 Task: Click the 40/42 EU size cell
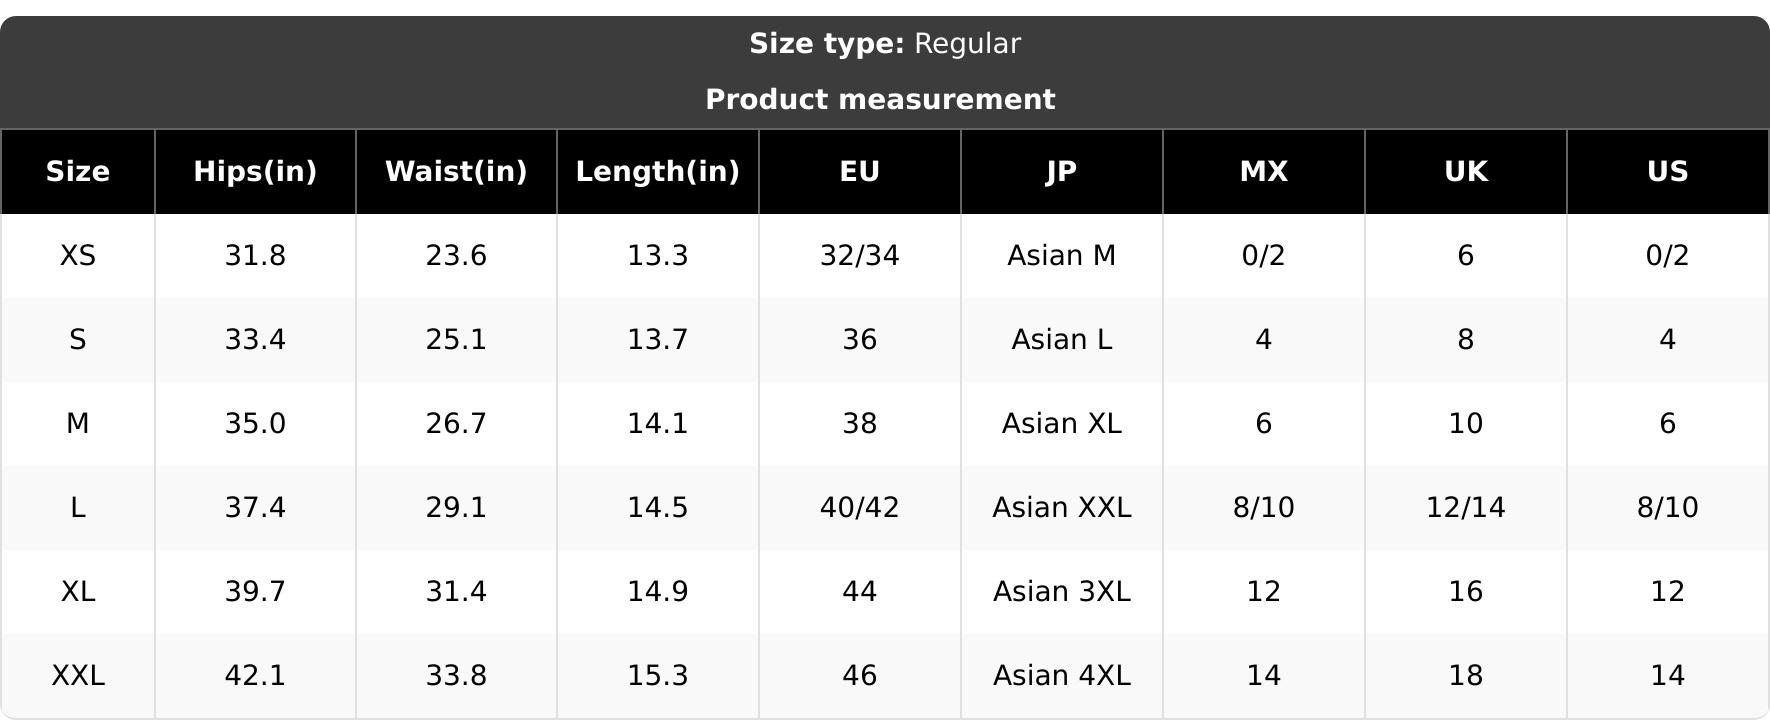(x=860, y=508)
